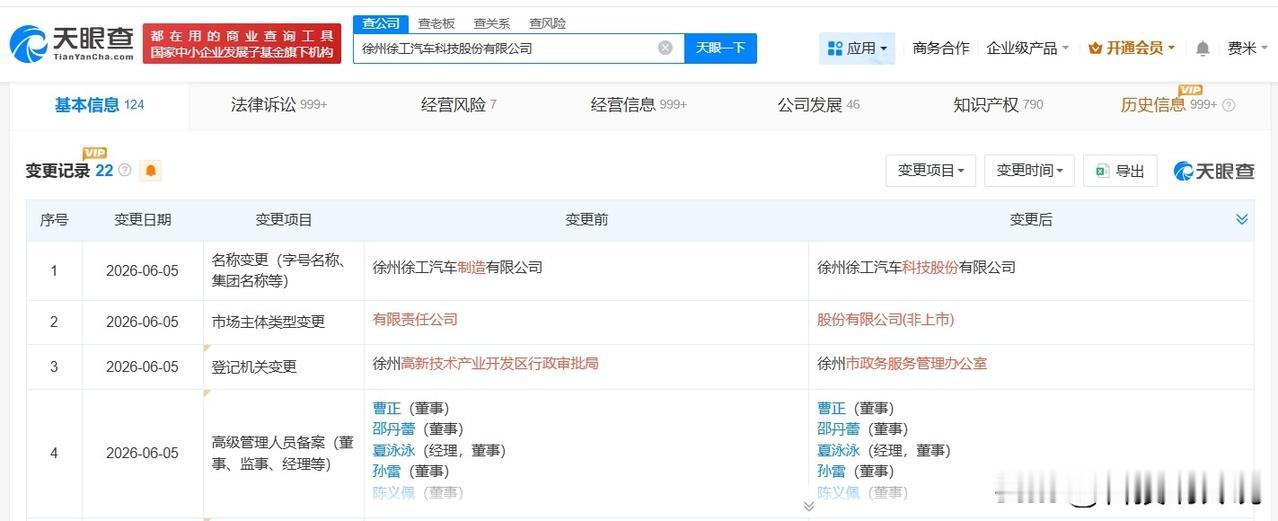Click the orange alert bell beside 变更记录
Screen dimensions: 1278x521
150,171
